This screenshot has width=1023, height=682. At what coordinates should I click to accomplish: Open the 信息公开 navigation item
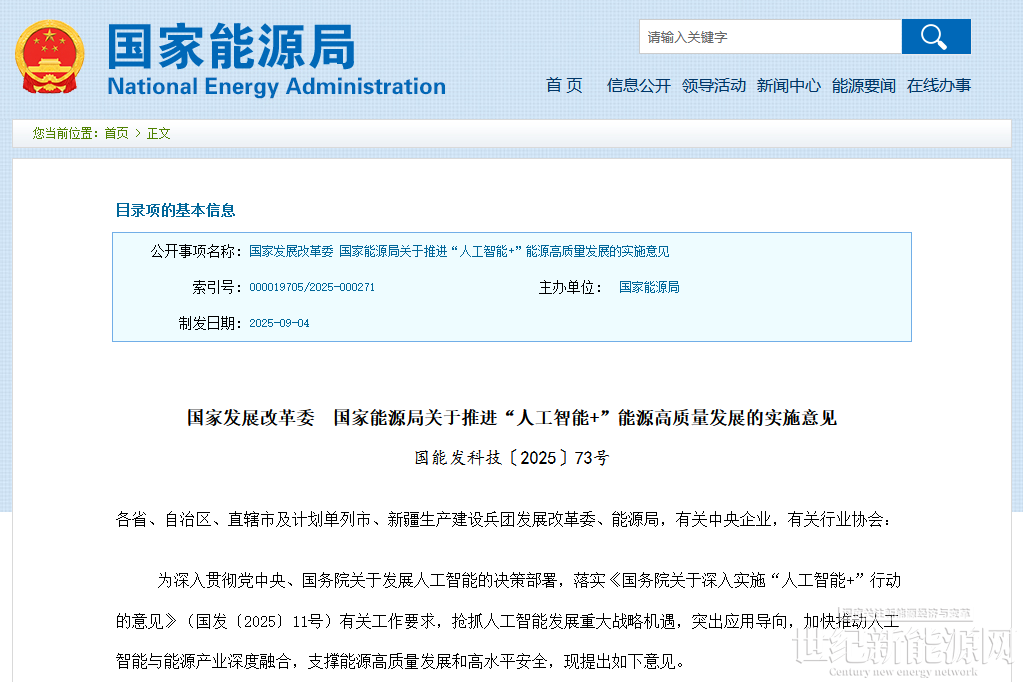pyautogui.click(x=638, y=85)
